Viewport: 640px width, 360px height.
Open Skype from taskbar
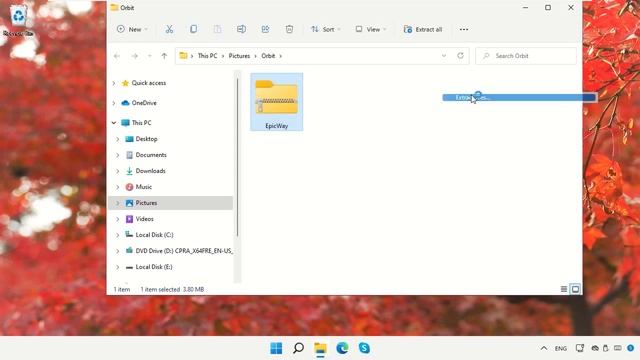pos(364,348)
